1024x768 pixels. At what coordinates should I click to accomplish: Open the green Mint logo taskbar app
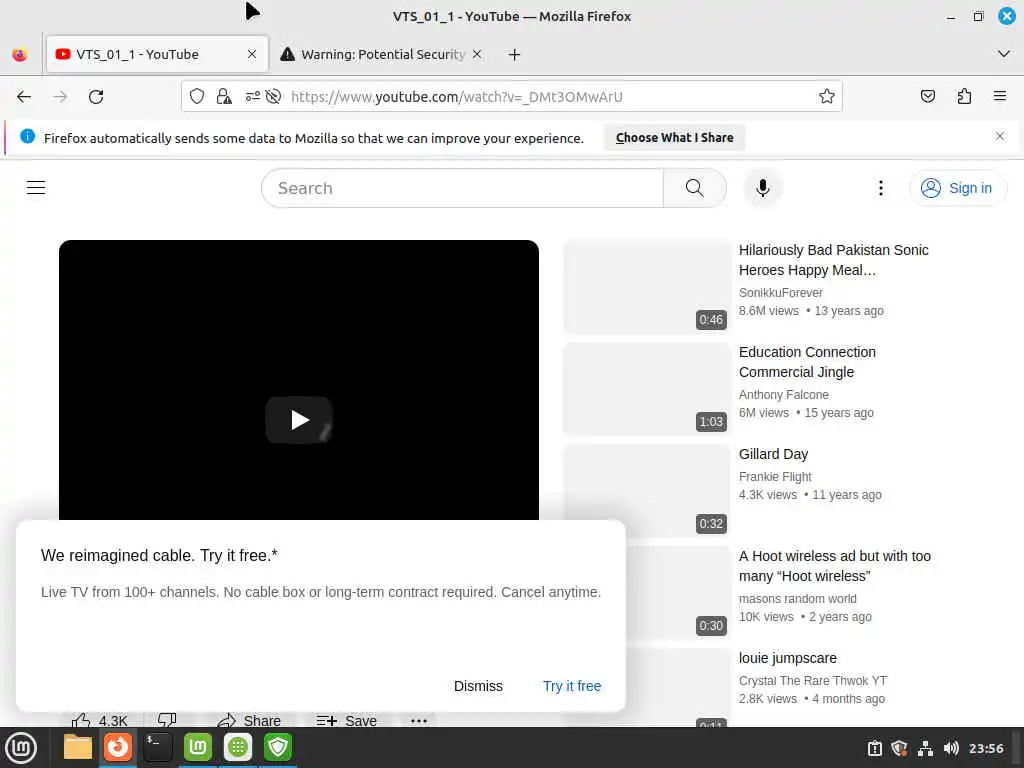(x=198, y=747)
